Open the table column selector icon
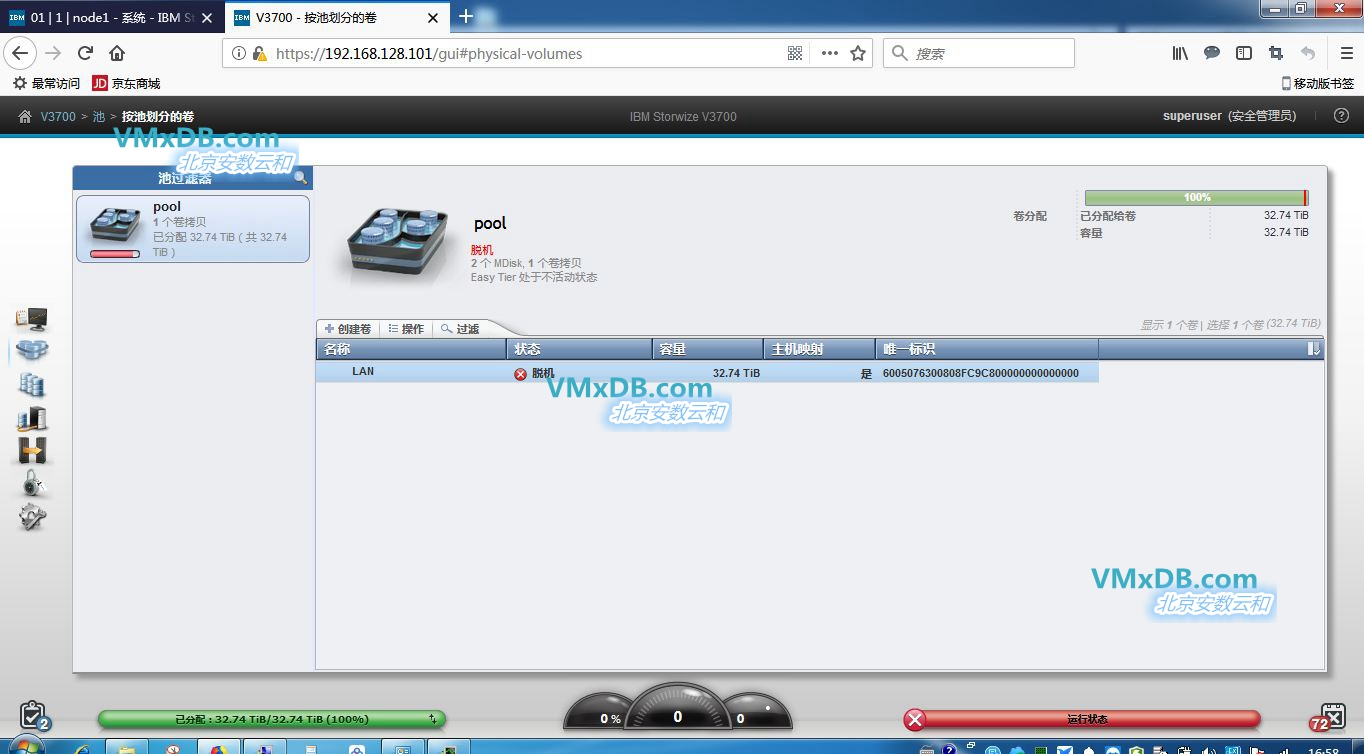This screenshot has width=1364, height=754. coord(1314,349)
